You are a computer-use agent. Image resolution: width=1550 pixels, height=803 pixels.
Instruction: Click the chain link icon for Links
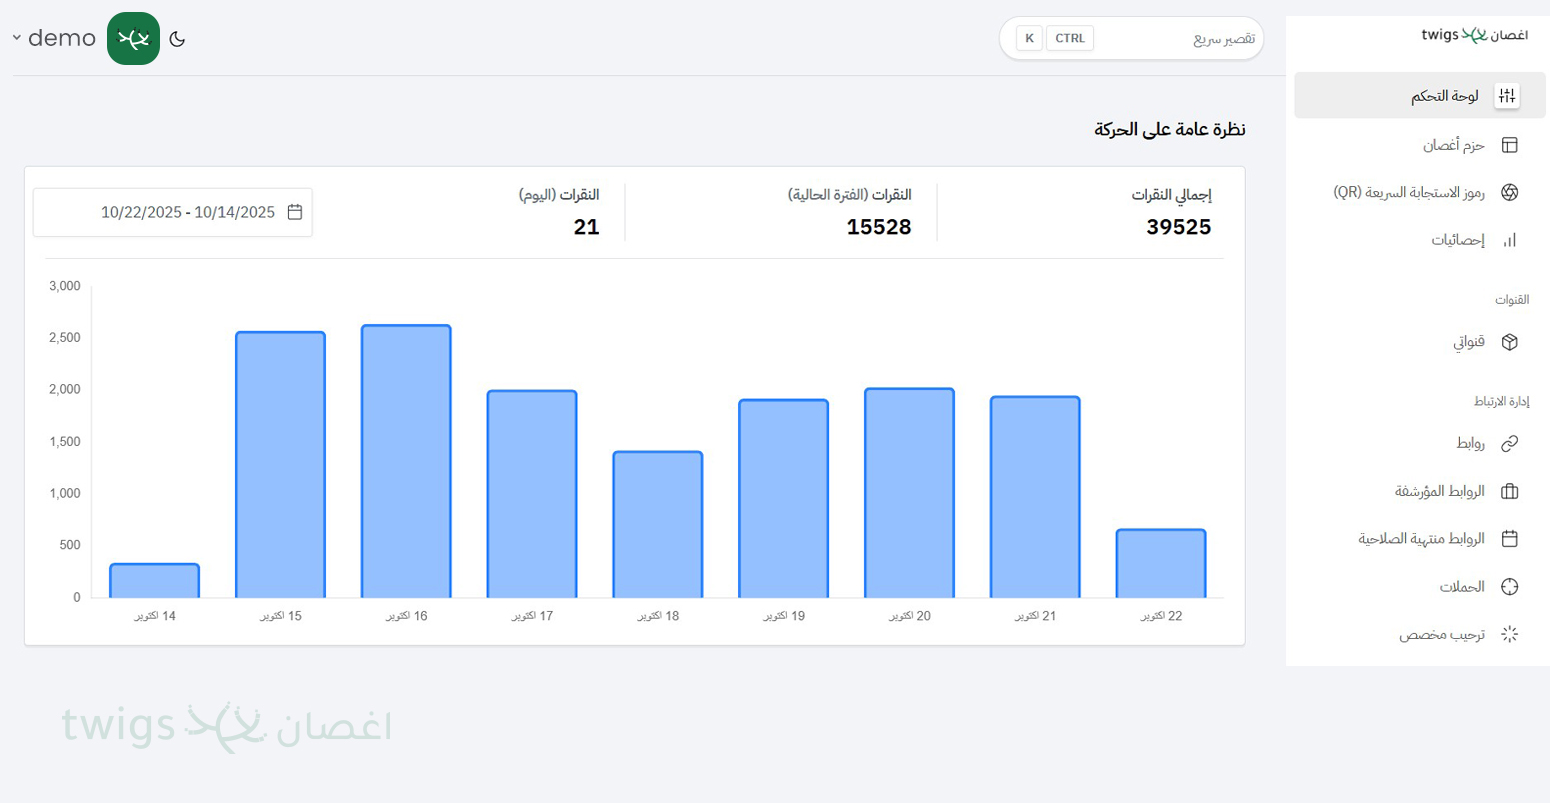click(x=1509, y=443)
